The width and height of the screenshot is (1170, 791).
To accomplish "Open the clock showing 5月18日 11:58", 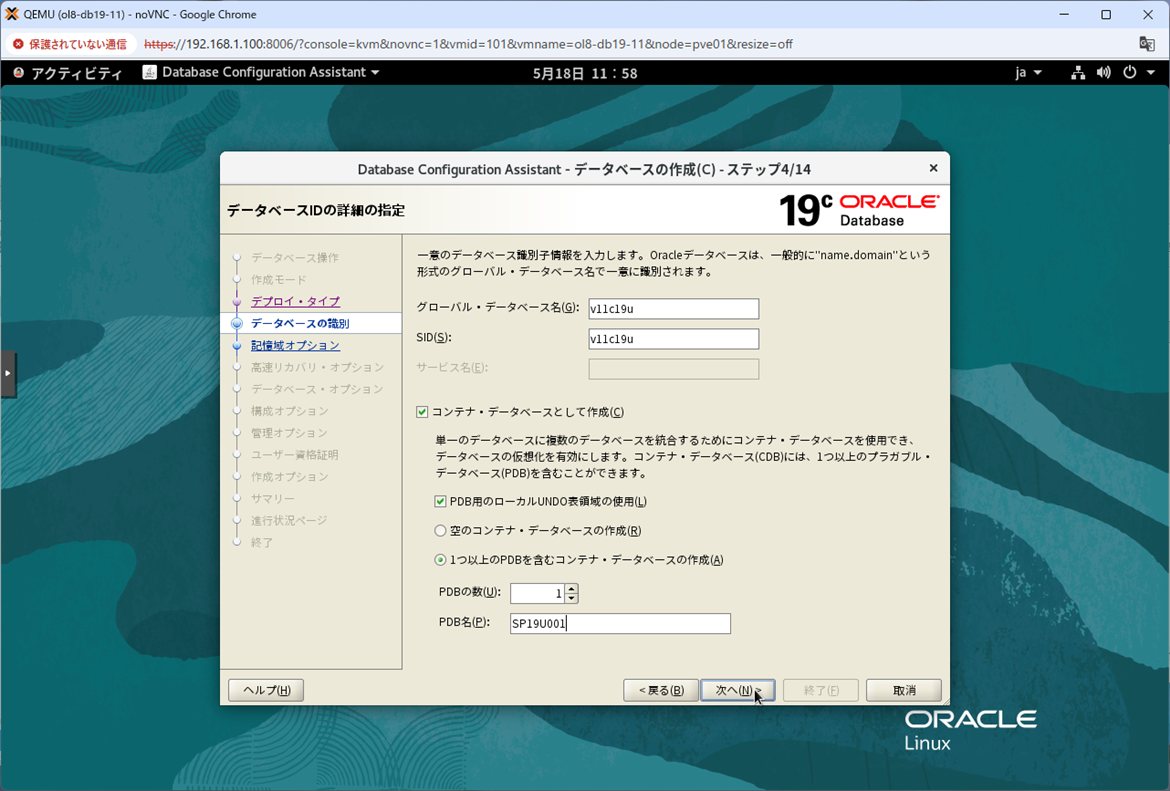I will (585, 73).
